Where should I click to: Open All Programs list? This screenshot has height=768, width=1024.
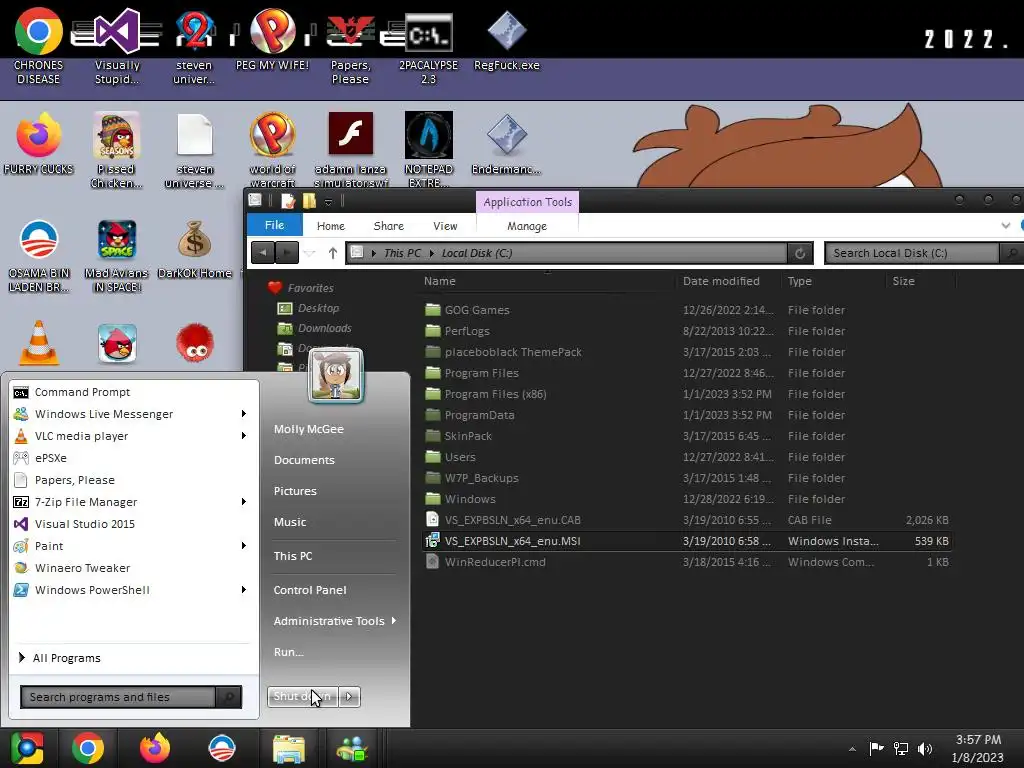coord(65,658)
